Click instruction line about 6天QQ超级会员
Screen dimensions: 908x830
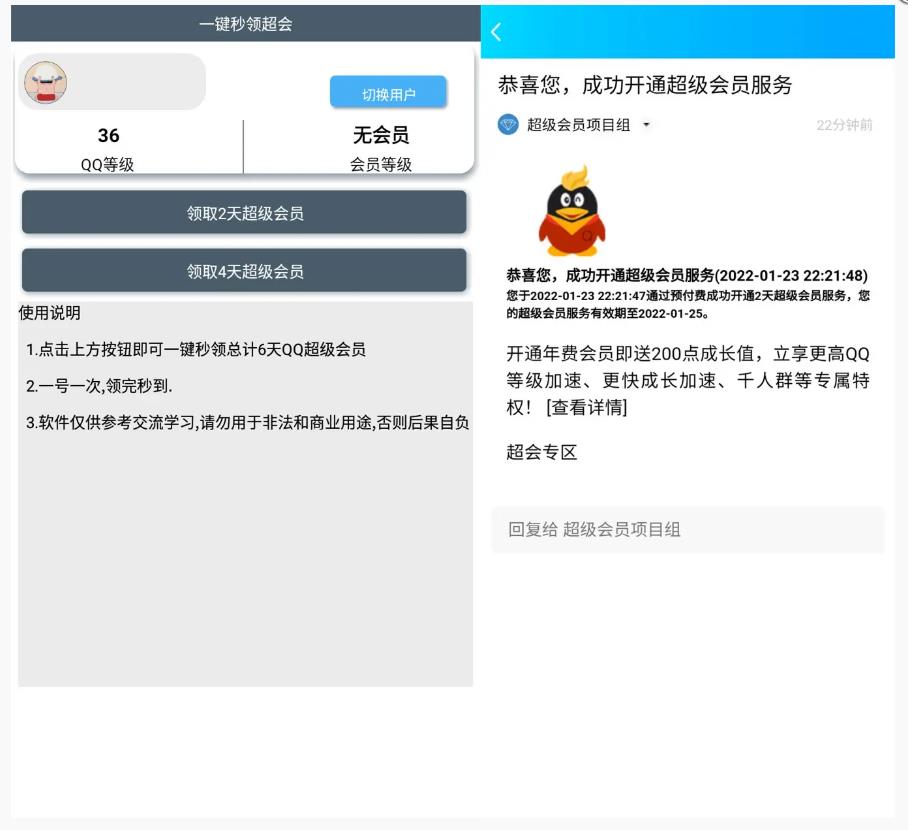point(196,350)
